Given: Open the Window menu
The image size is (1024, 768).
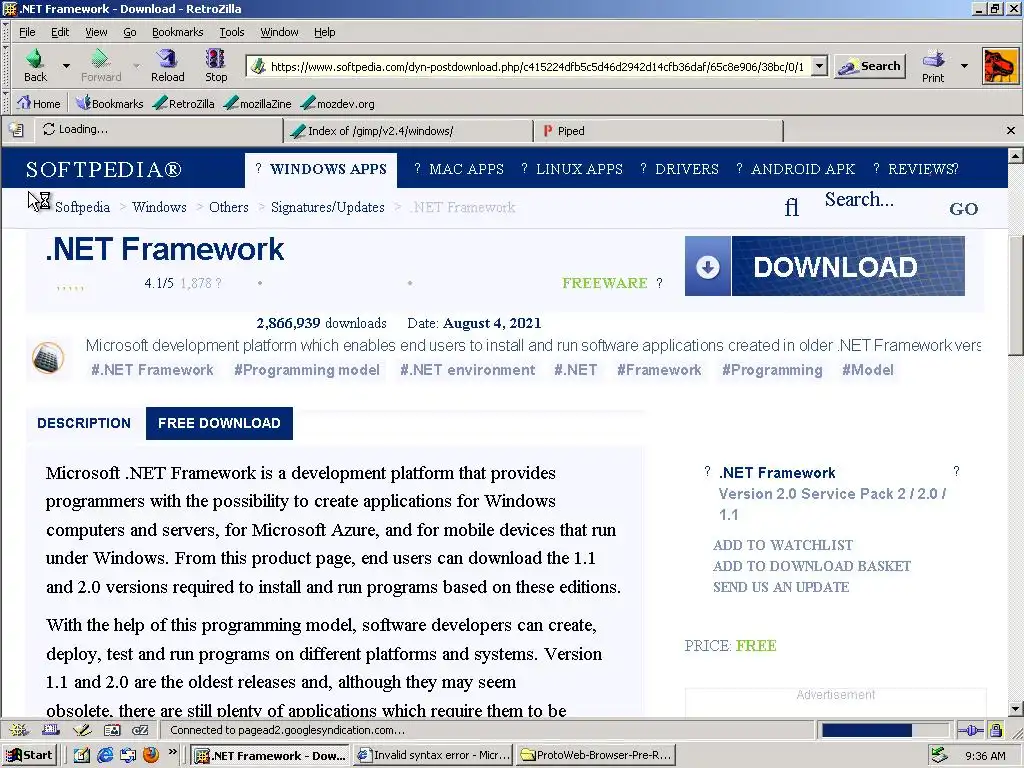Looking at the screenshot, I should (279, 32).
